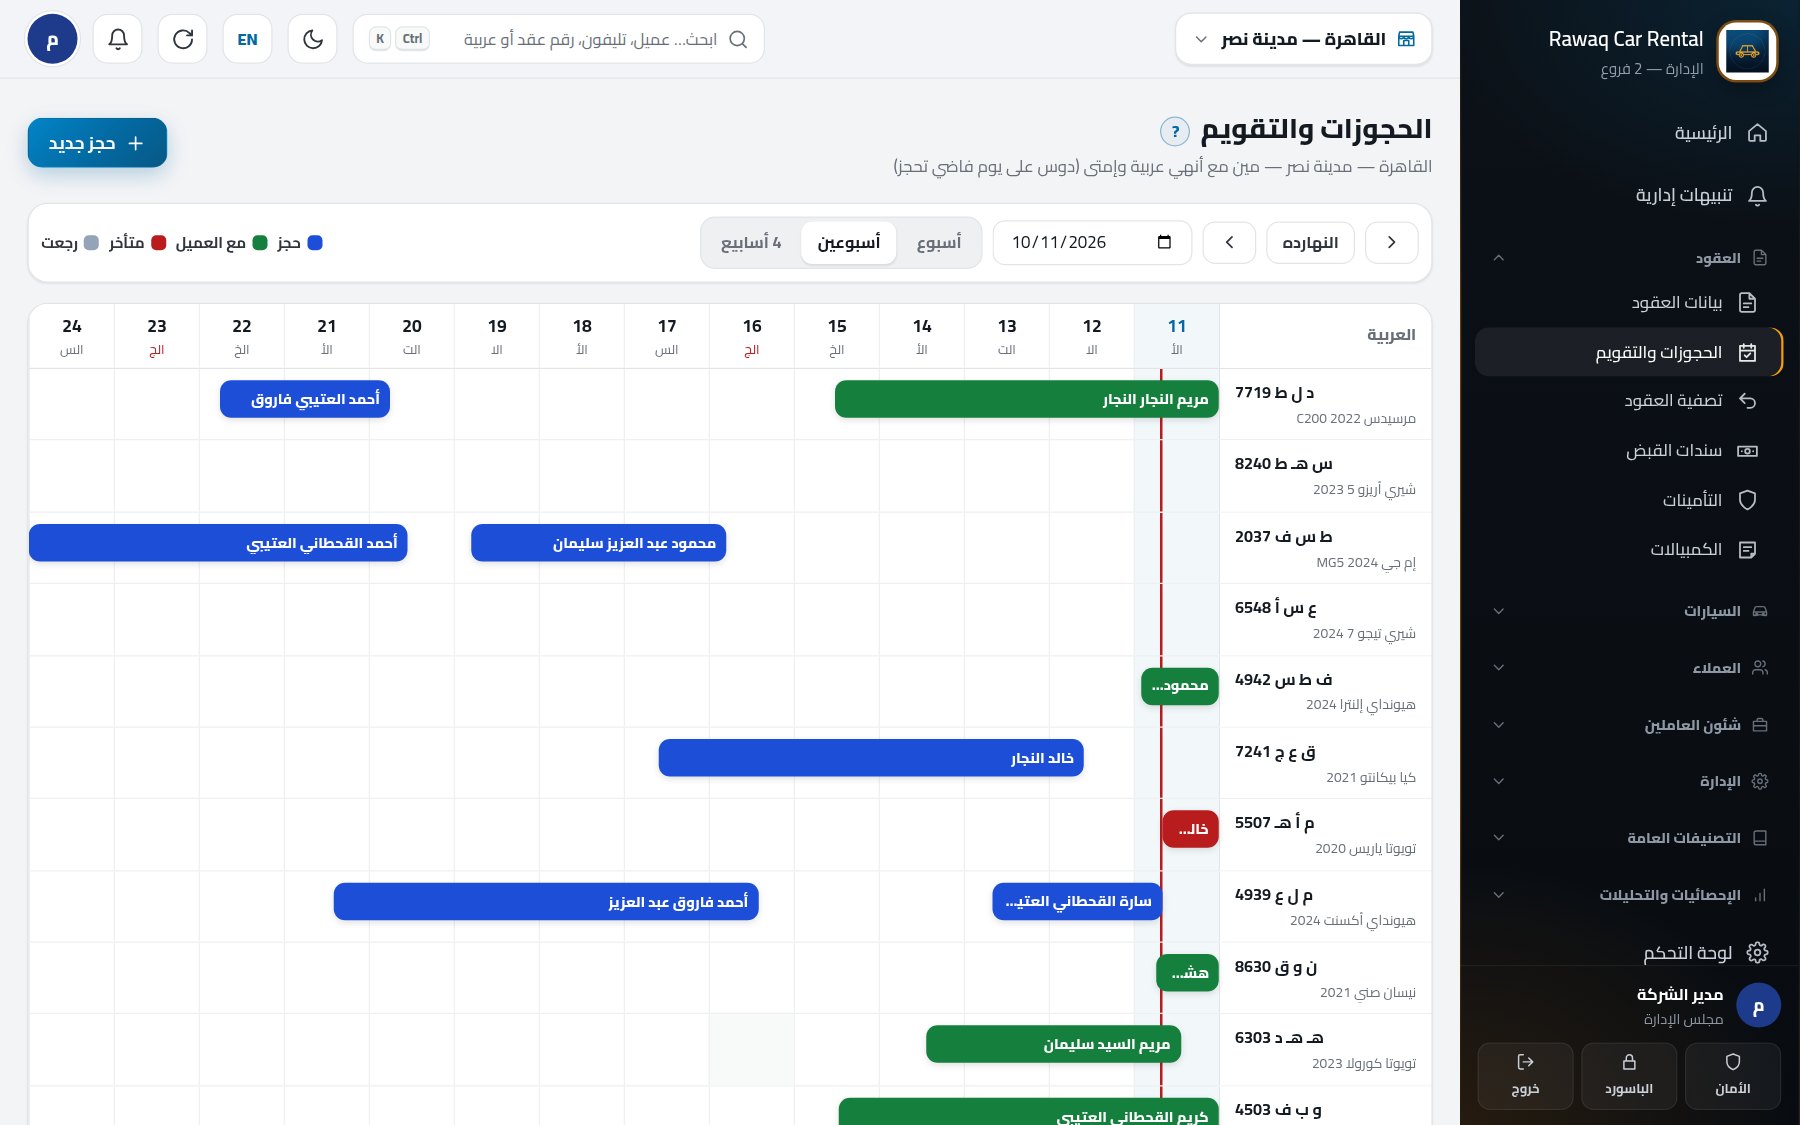Open the calendar picker in the date field
The height and width of the screenshot is (1125, 1800).
(1164, 243)
